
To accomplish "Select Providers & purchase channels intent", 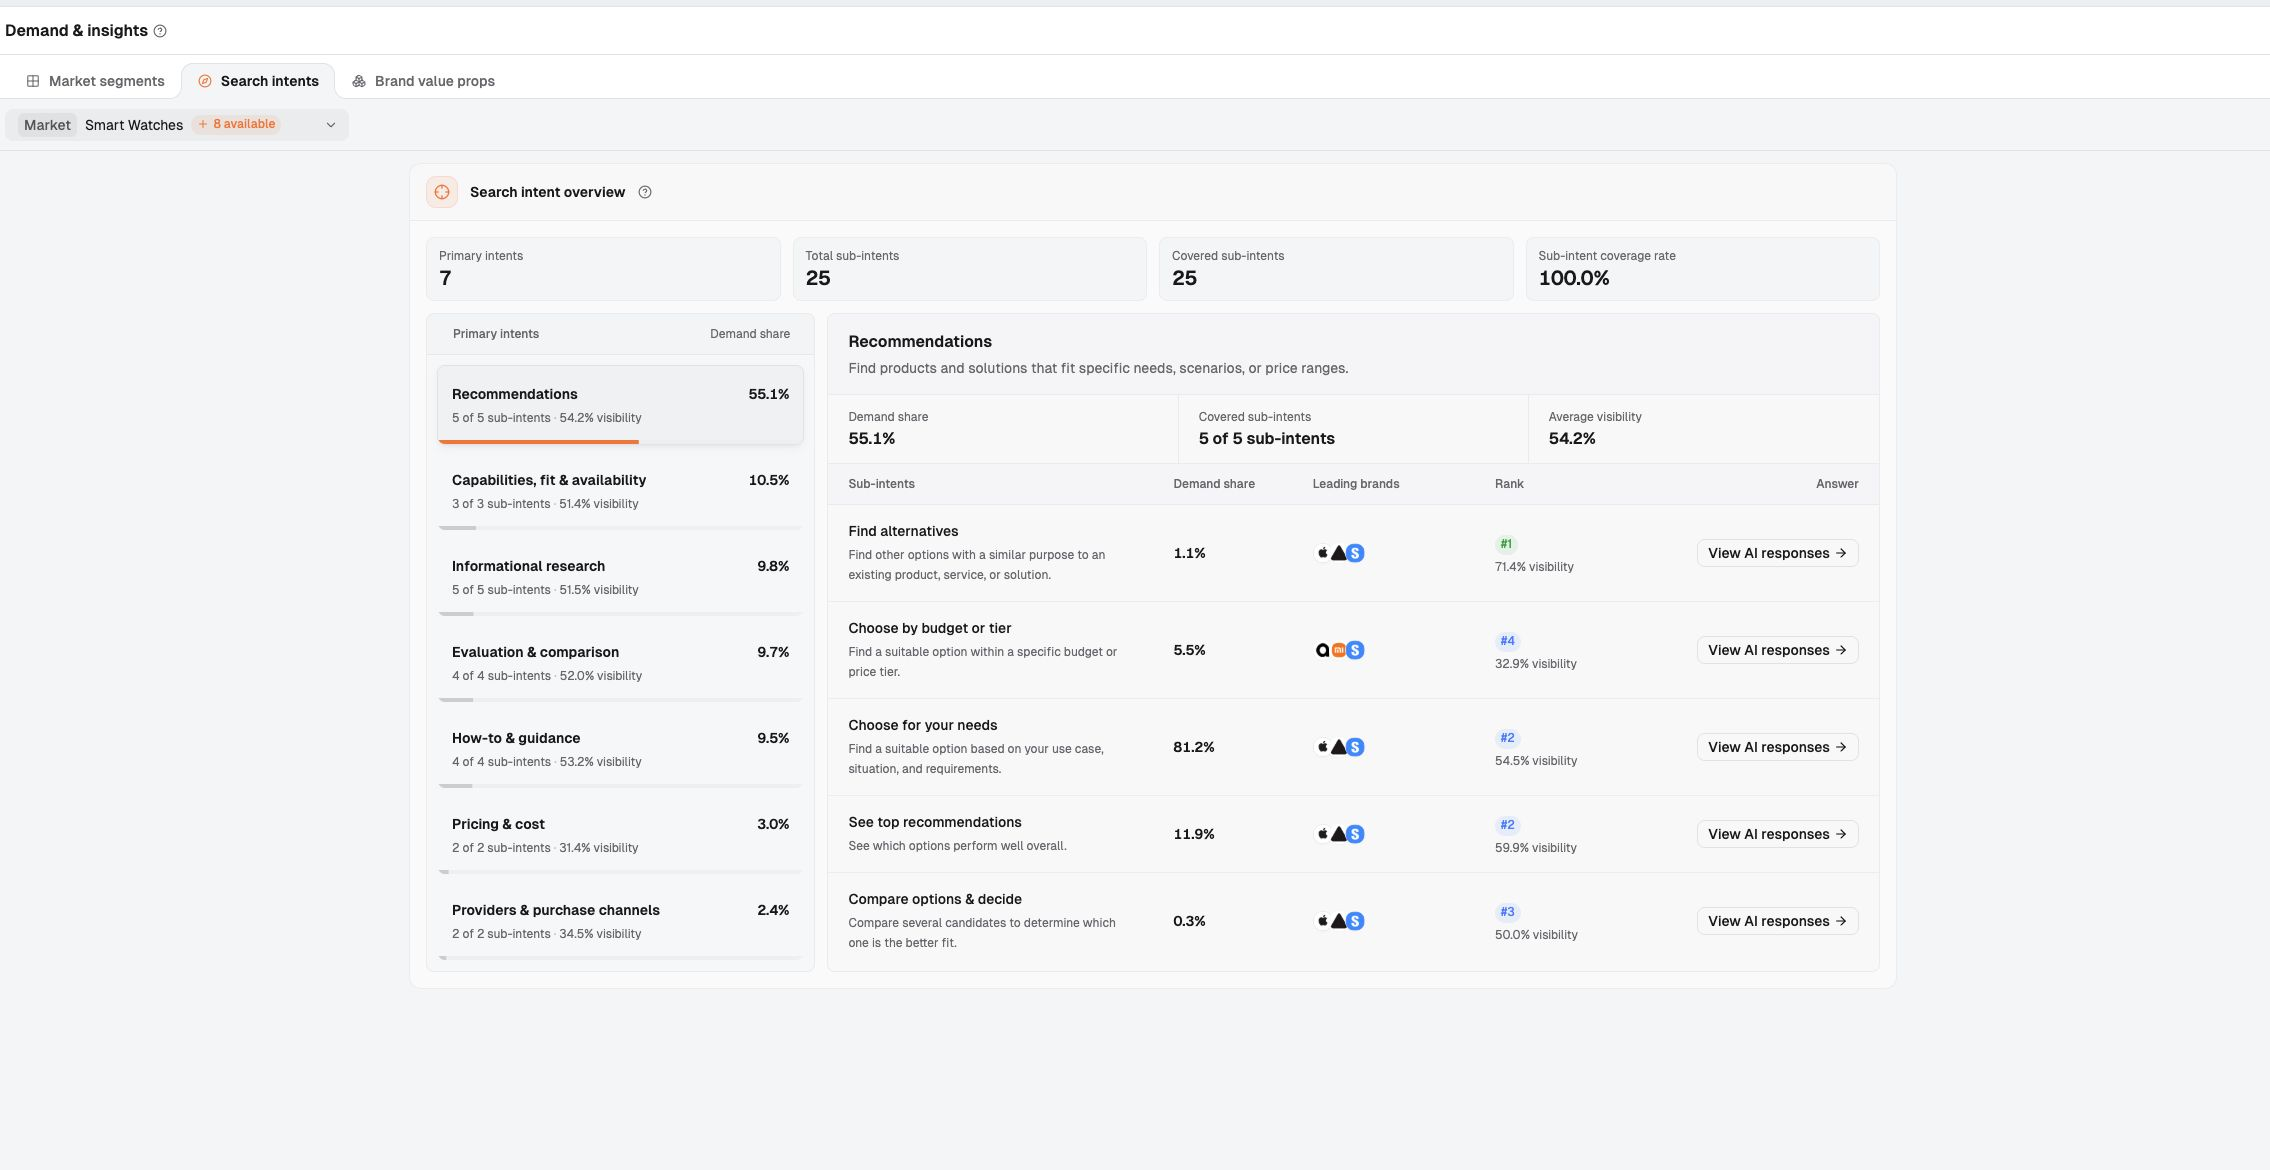I will [x=620, y=921].
